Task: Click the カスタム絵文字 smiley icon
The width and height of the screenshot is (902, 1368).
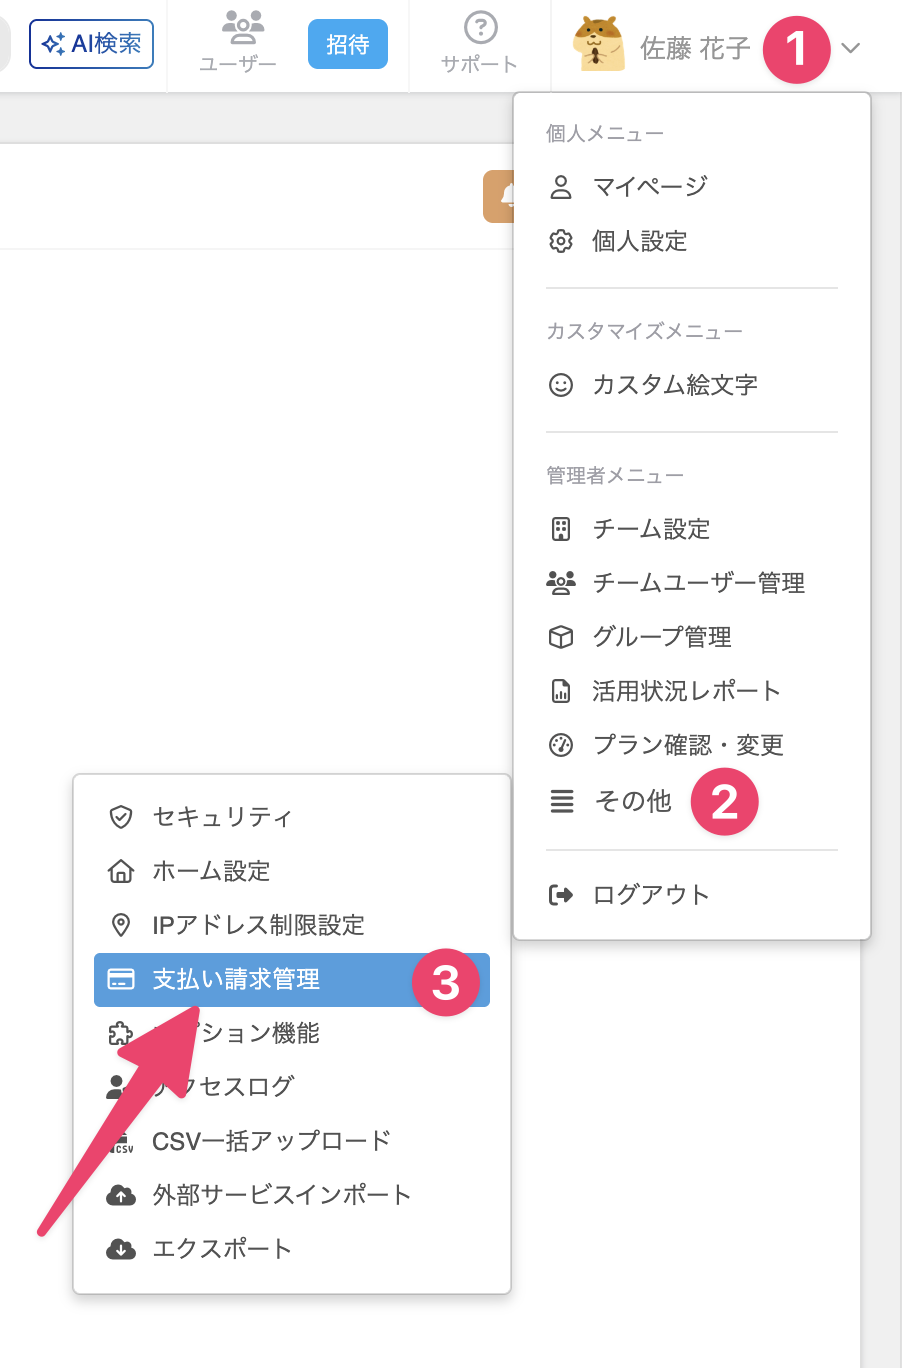Action: (x=561, y=385)
